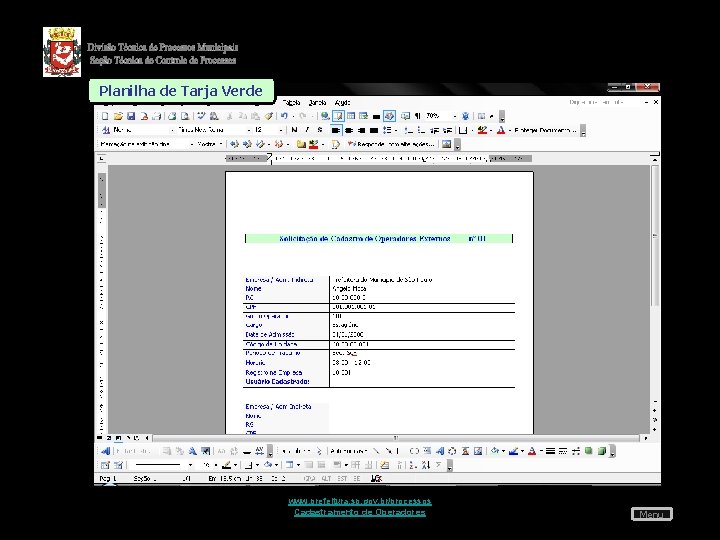Run the spelling and grammar check
The width and height of the screenshot is (720, 540).
click(202, 116)
